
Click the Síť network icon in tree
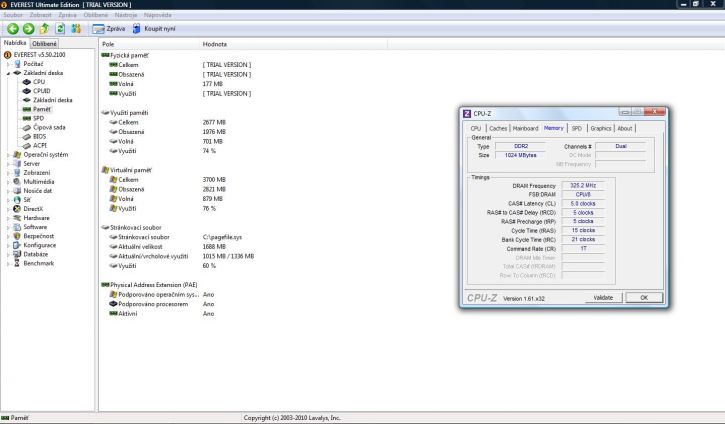17,200
